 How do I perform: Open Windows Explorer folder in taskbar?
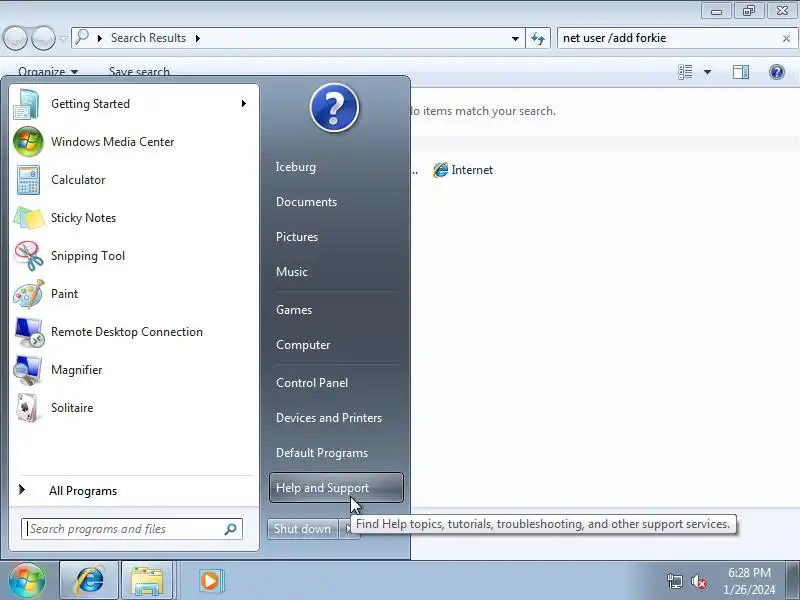click(147, 581)
